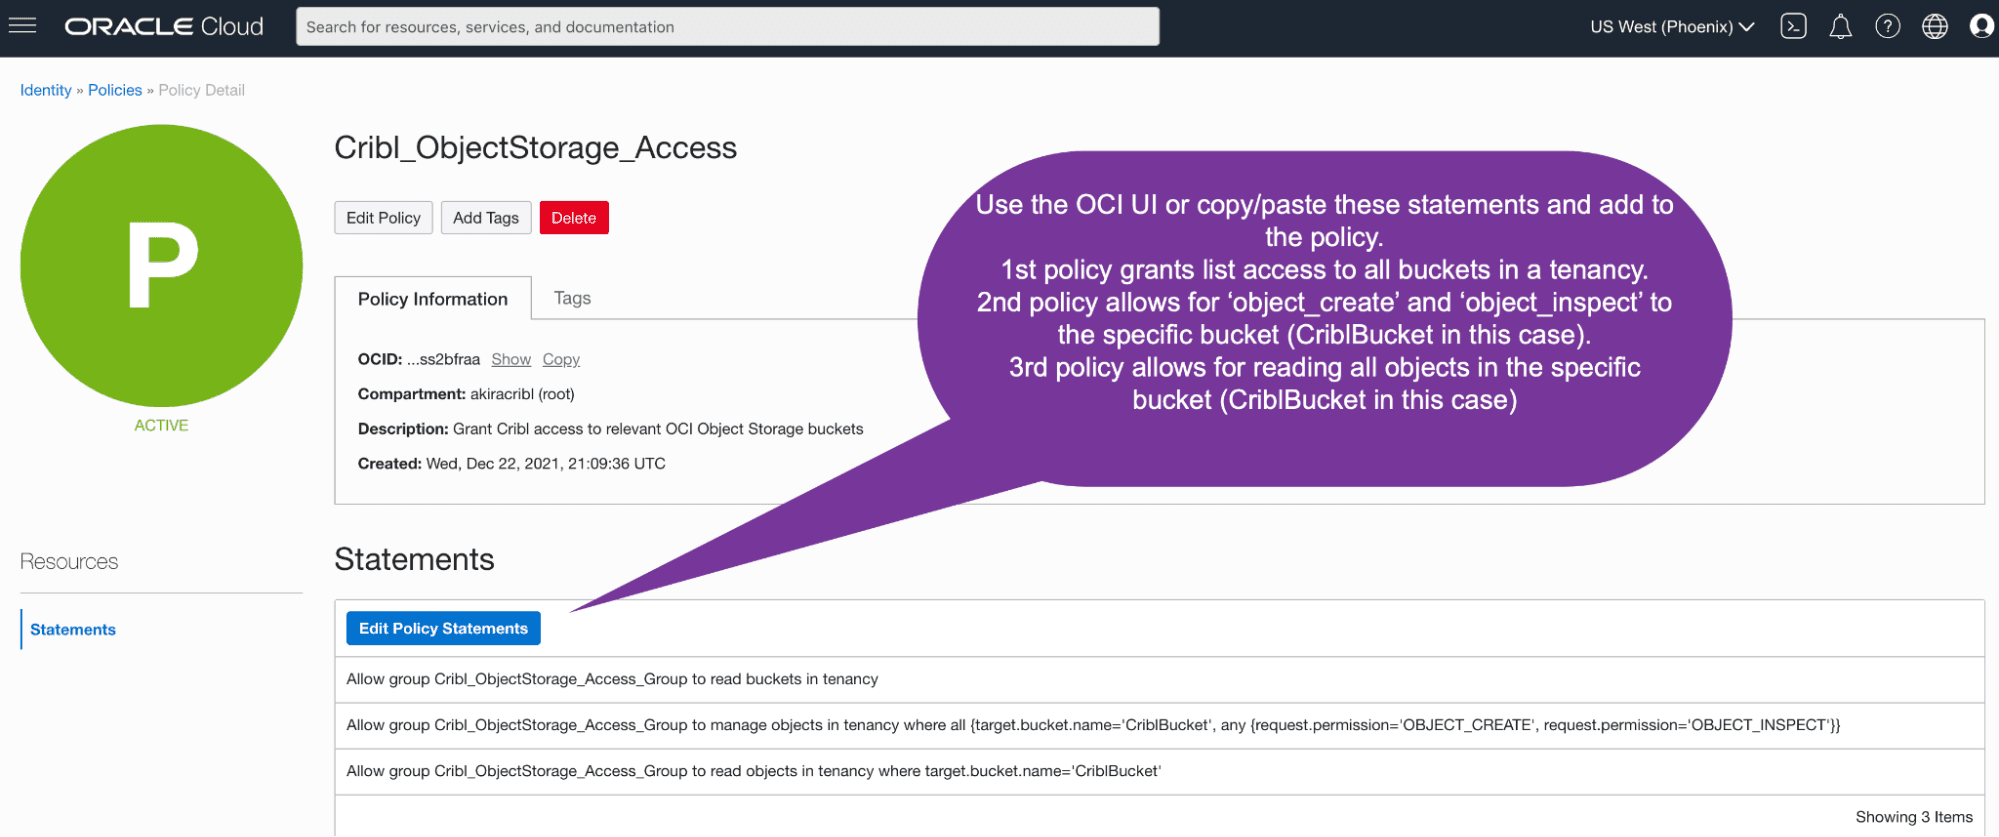1999x837 pixels.
Task: Open the notifications bell
Action: pyautogui.click(x=1840, y=27)
